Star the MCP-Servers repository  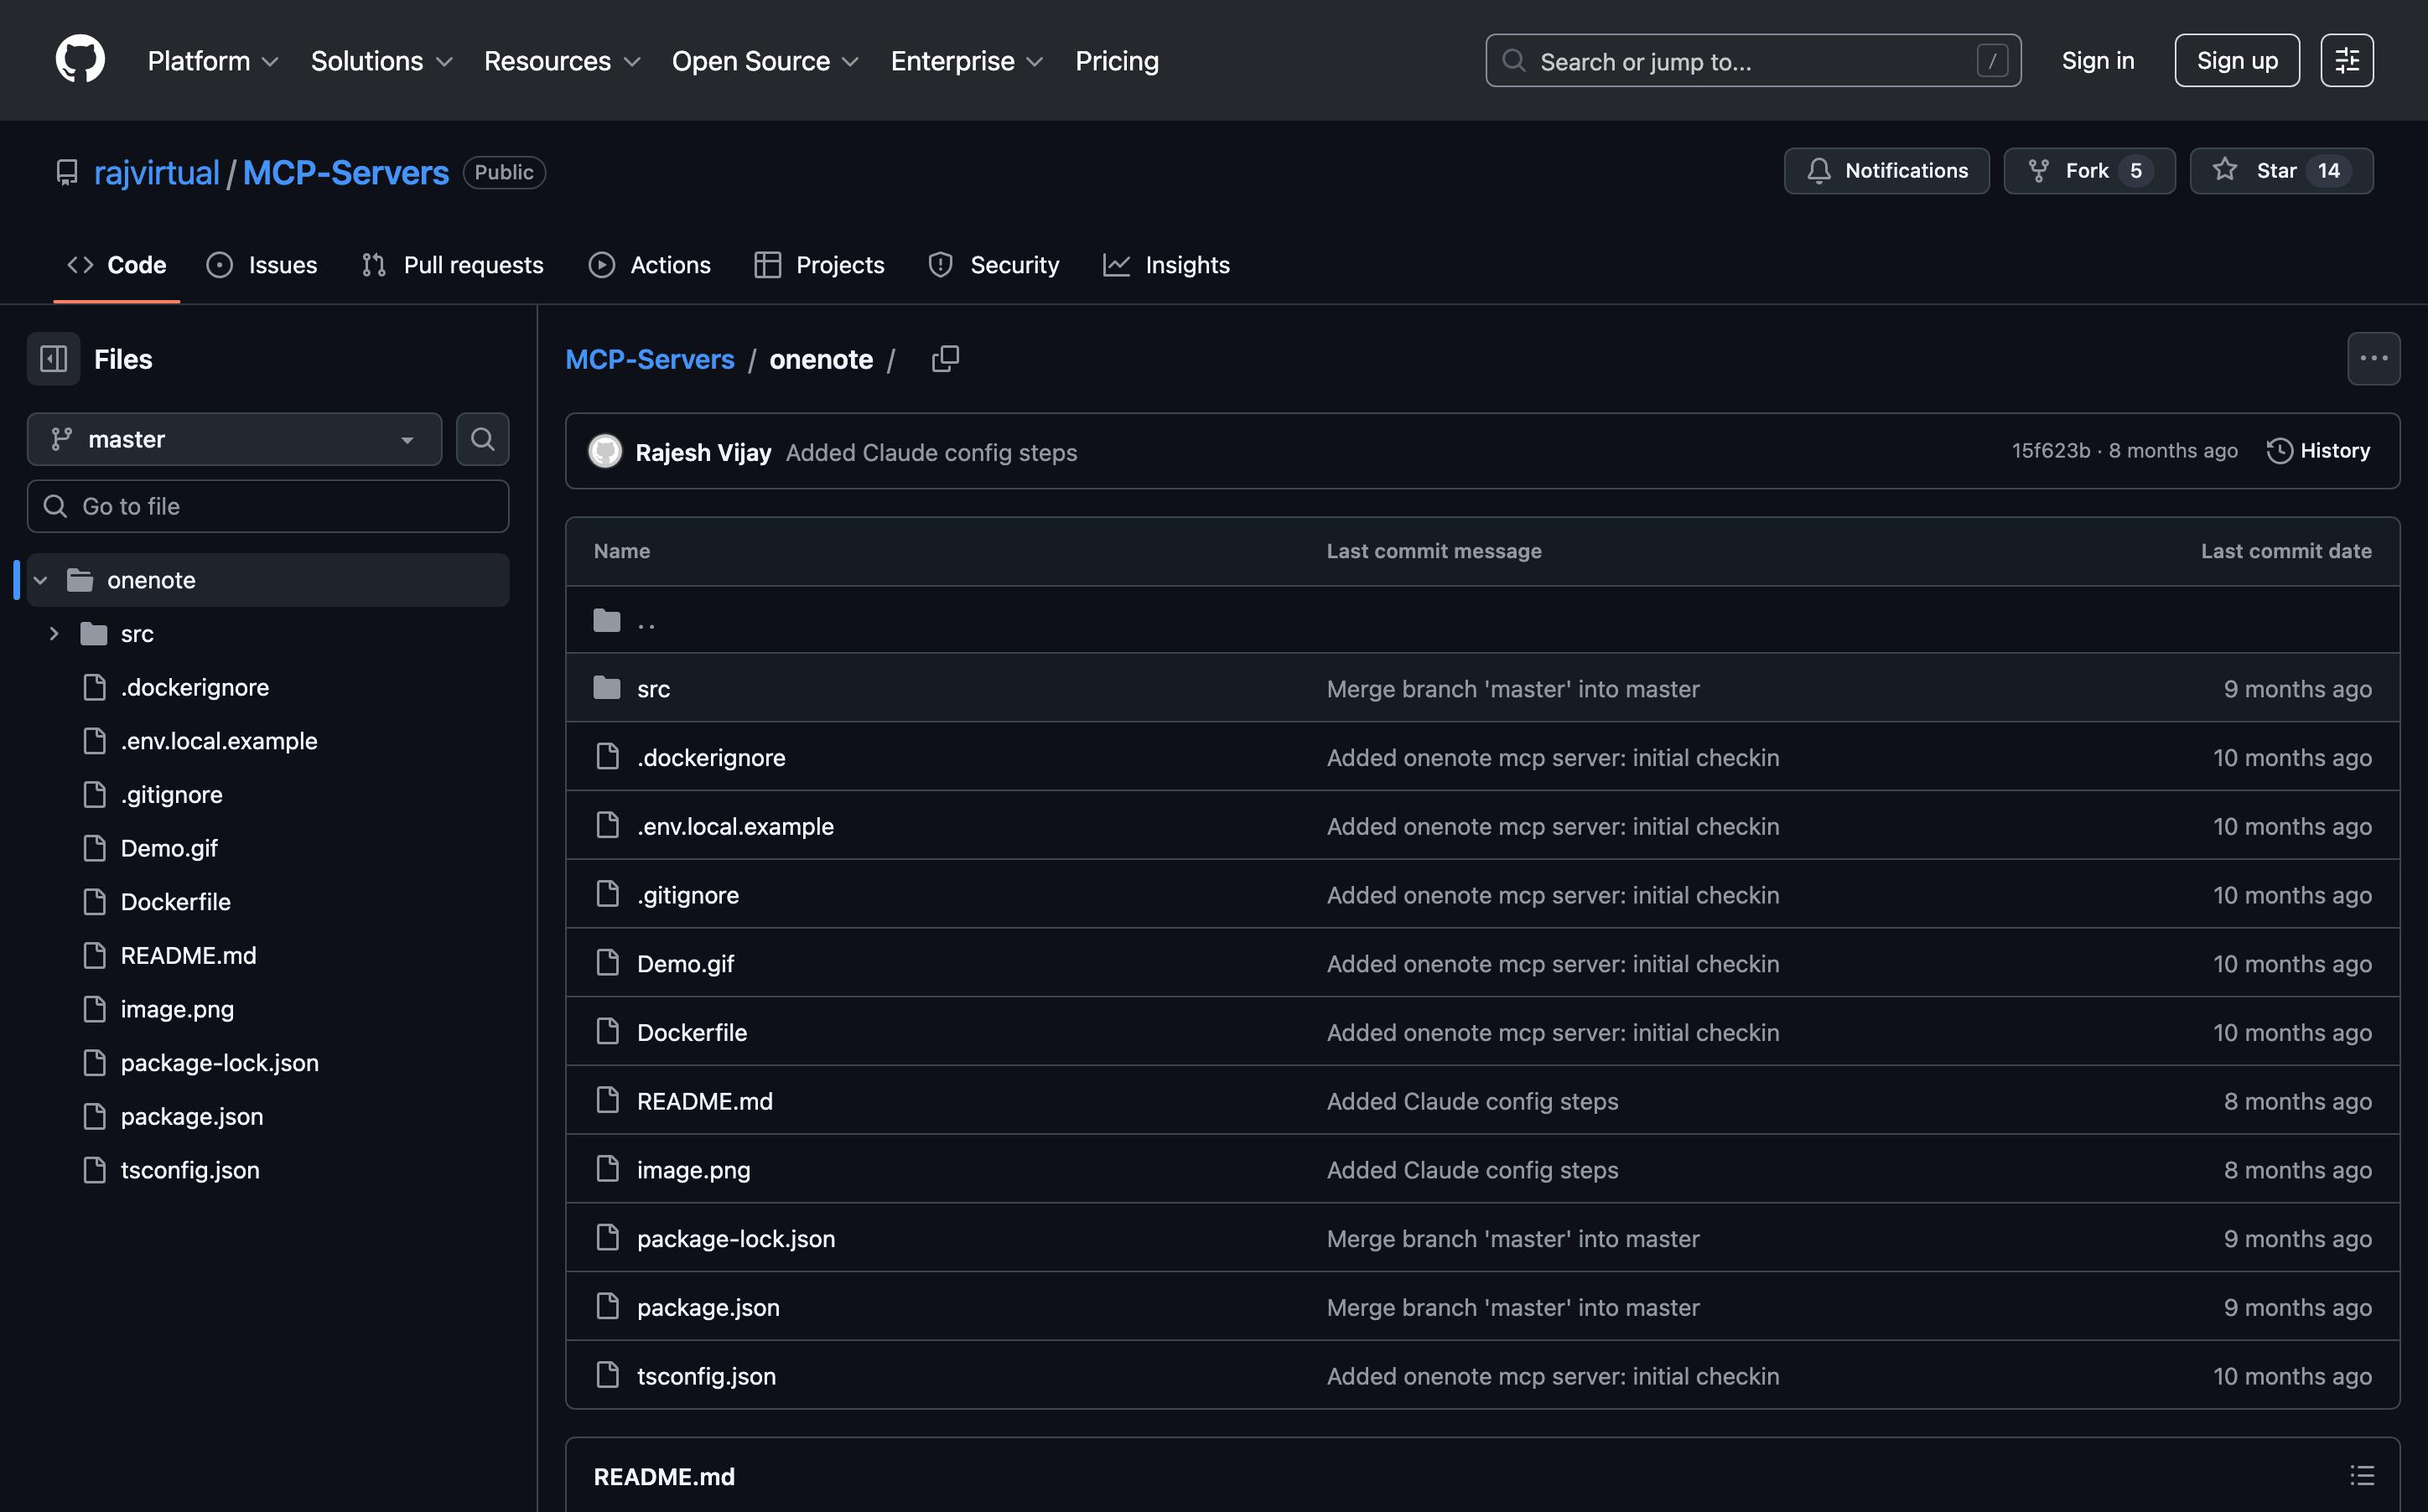point(2280,171)
